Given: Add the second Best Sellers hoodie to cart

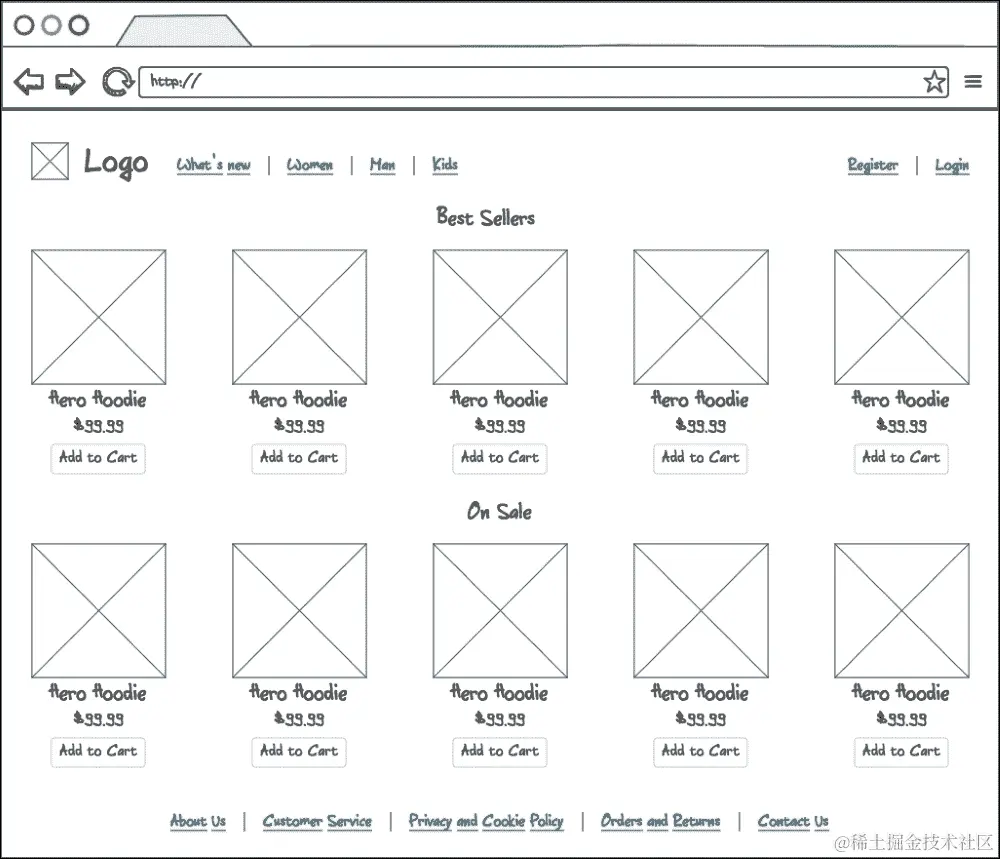Looking at the screenshot, I should (299, 458).
